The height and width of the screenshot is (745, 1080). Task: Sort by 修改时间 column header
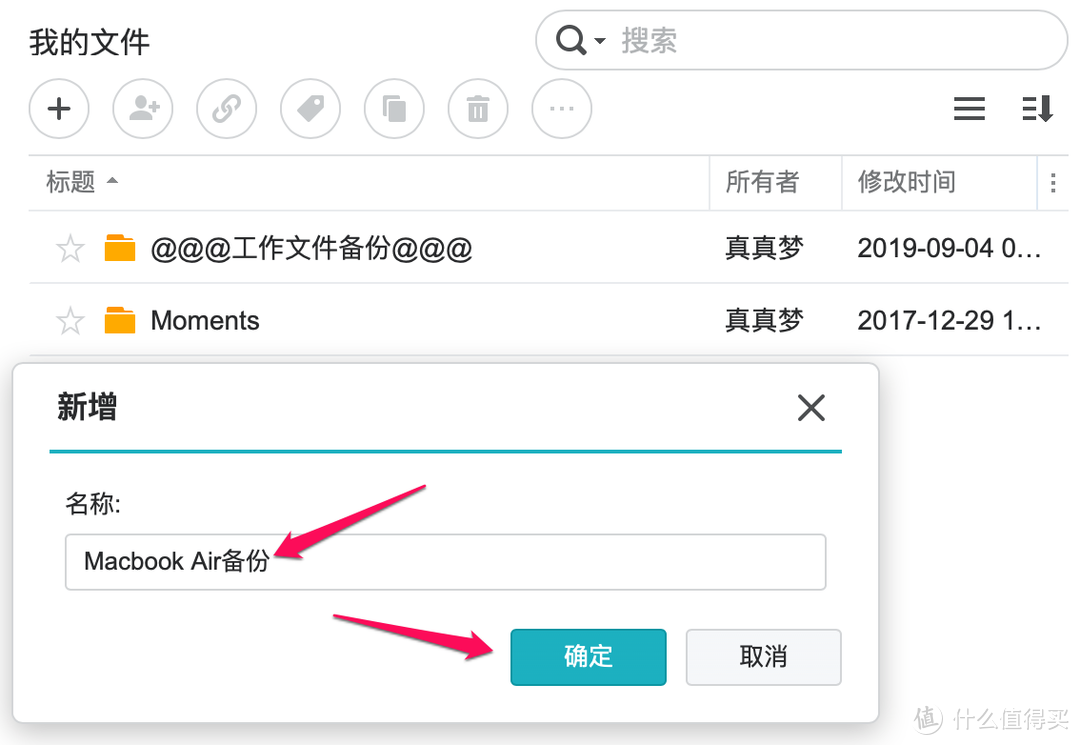point(906,182)
